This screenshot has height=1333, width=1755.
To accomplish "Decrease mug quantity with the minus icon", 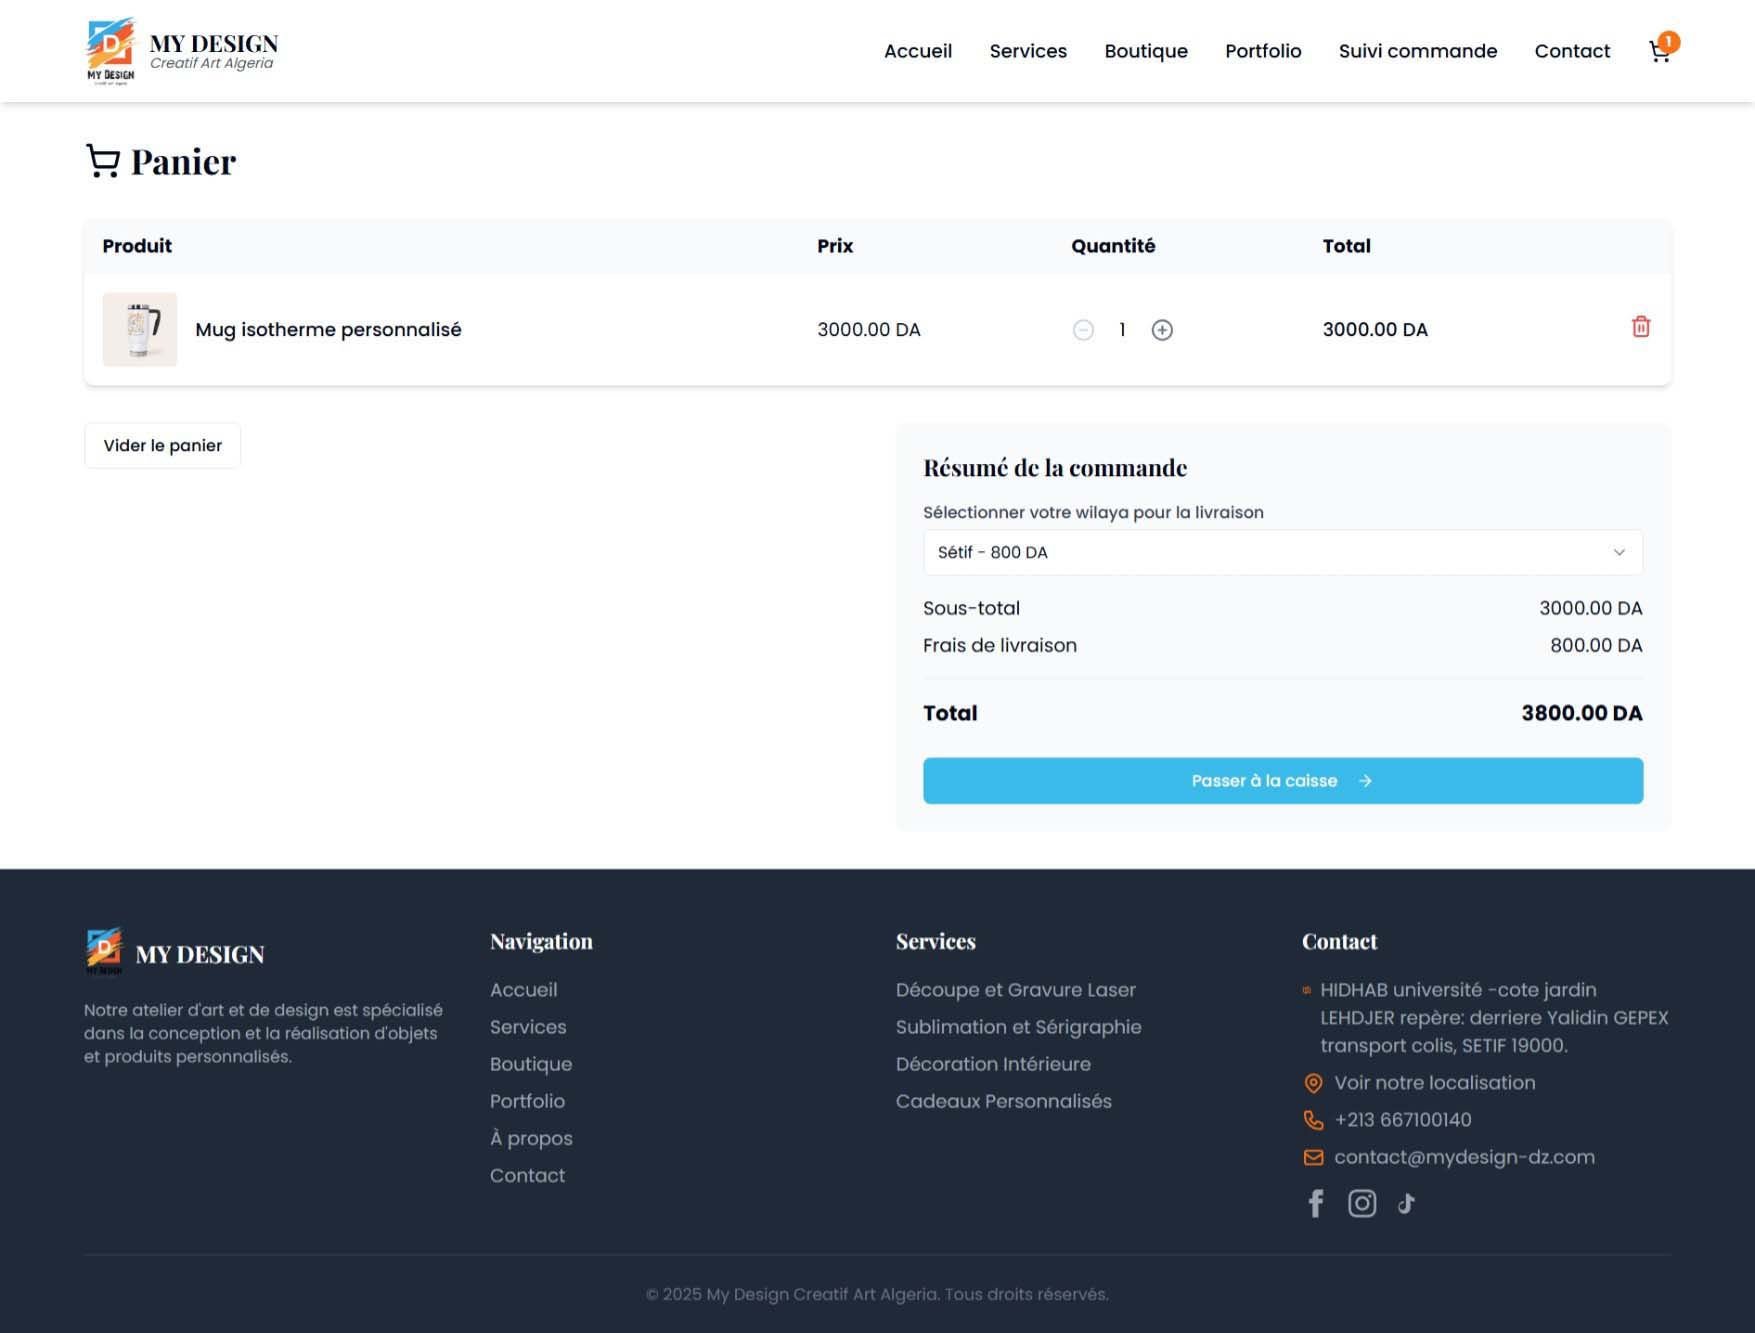I will (1083, 329).
